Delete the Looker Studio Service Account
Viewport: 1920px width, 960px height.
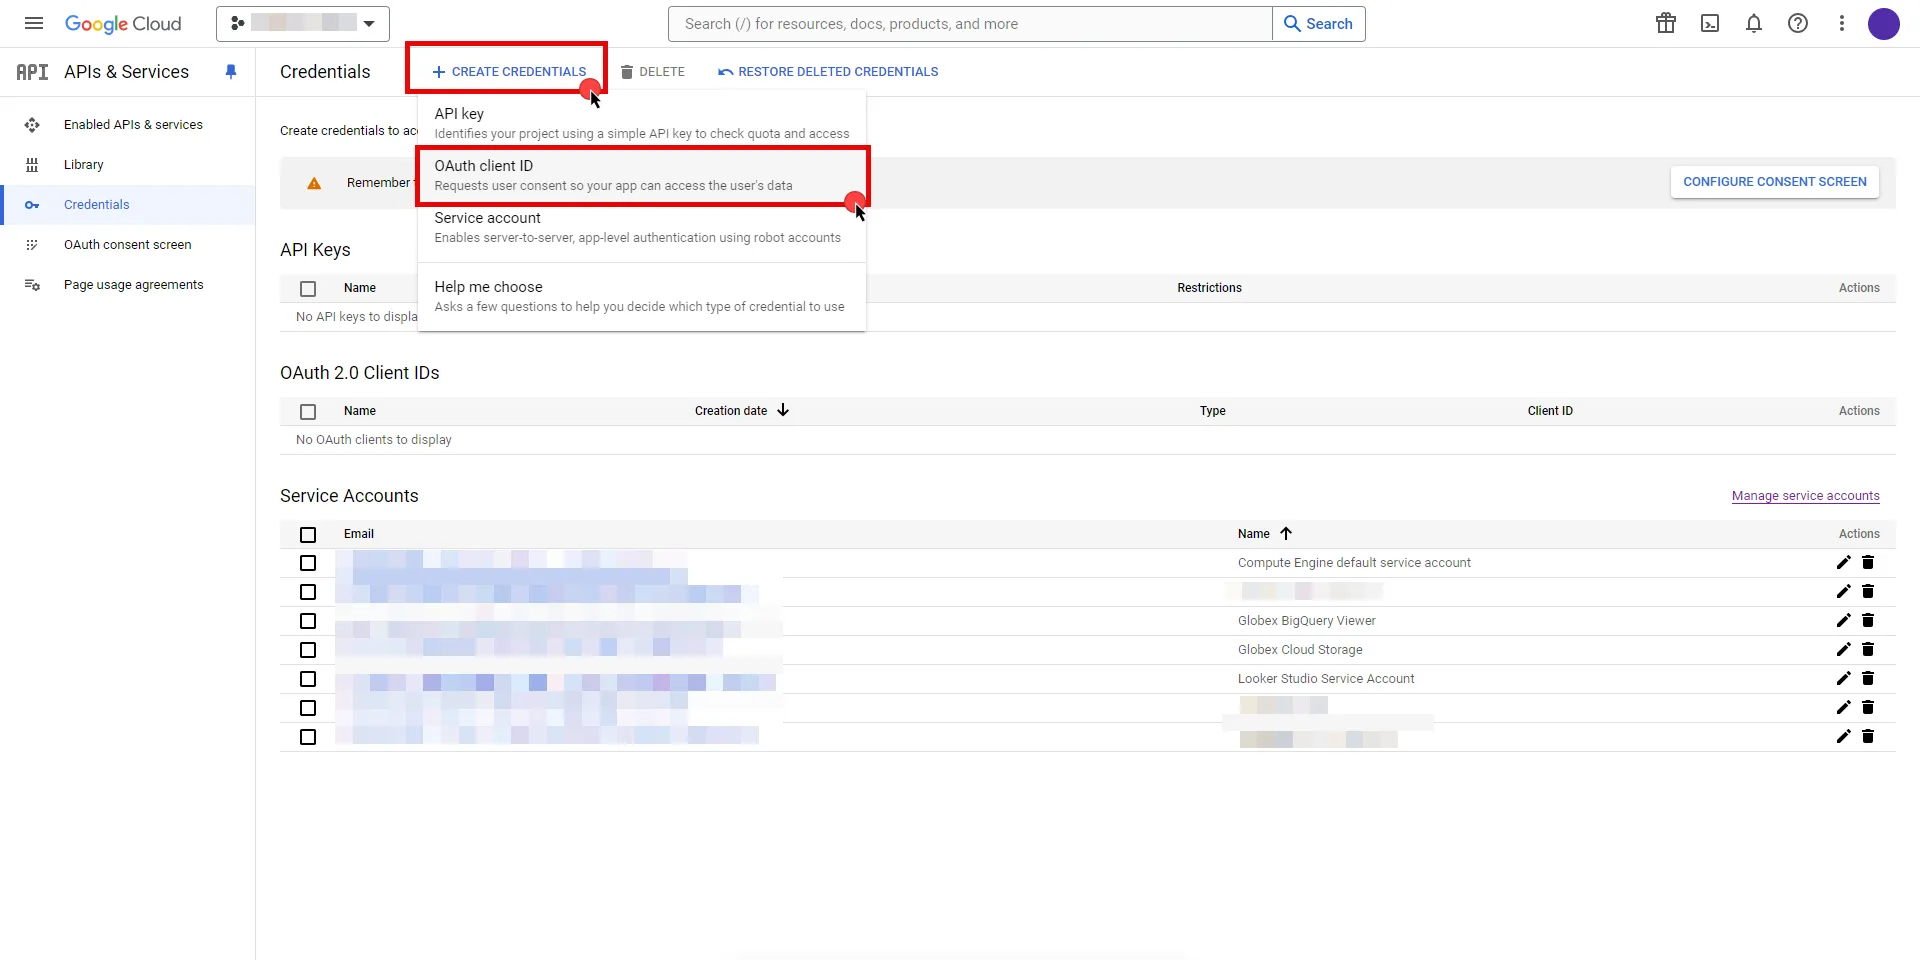(1869, 678)
